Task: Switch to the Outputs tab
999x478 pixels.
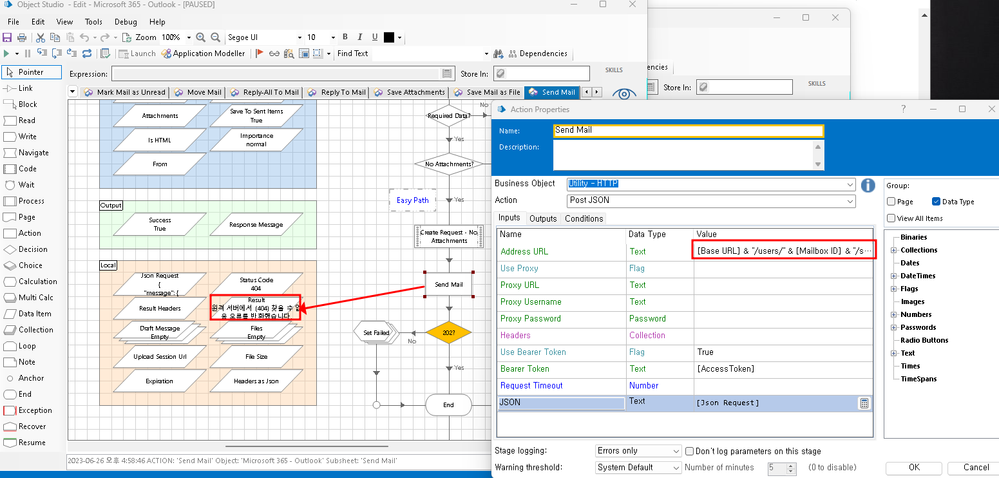Action: pyautogui.click(x=543, y=218)
